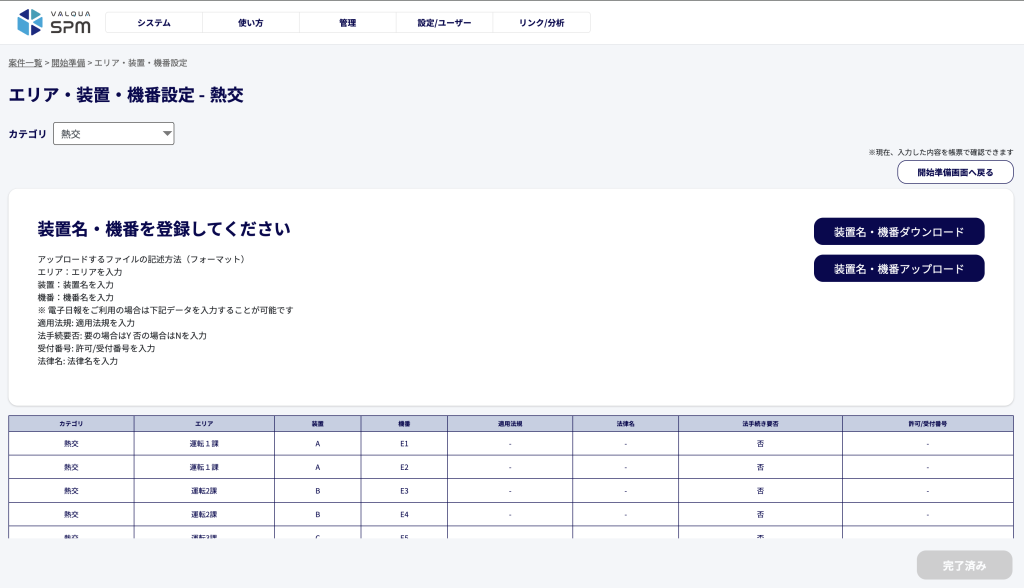Click 否 cell in the E2 row
This screenshot has height=588, width=1024.
point(760,467)
